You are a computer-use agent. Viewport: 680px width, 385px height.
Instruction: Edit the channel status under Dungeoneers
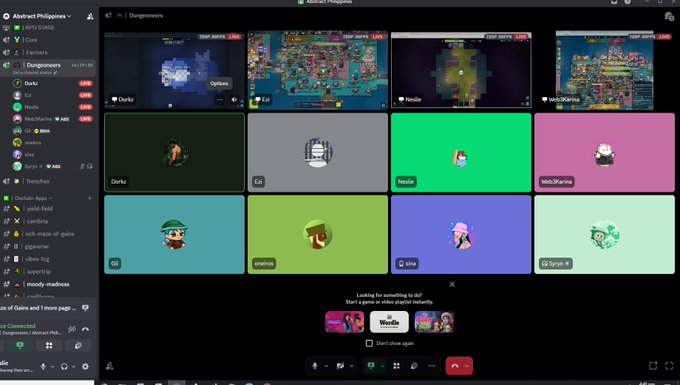(35, 73)
